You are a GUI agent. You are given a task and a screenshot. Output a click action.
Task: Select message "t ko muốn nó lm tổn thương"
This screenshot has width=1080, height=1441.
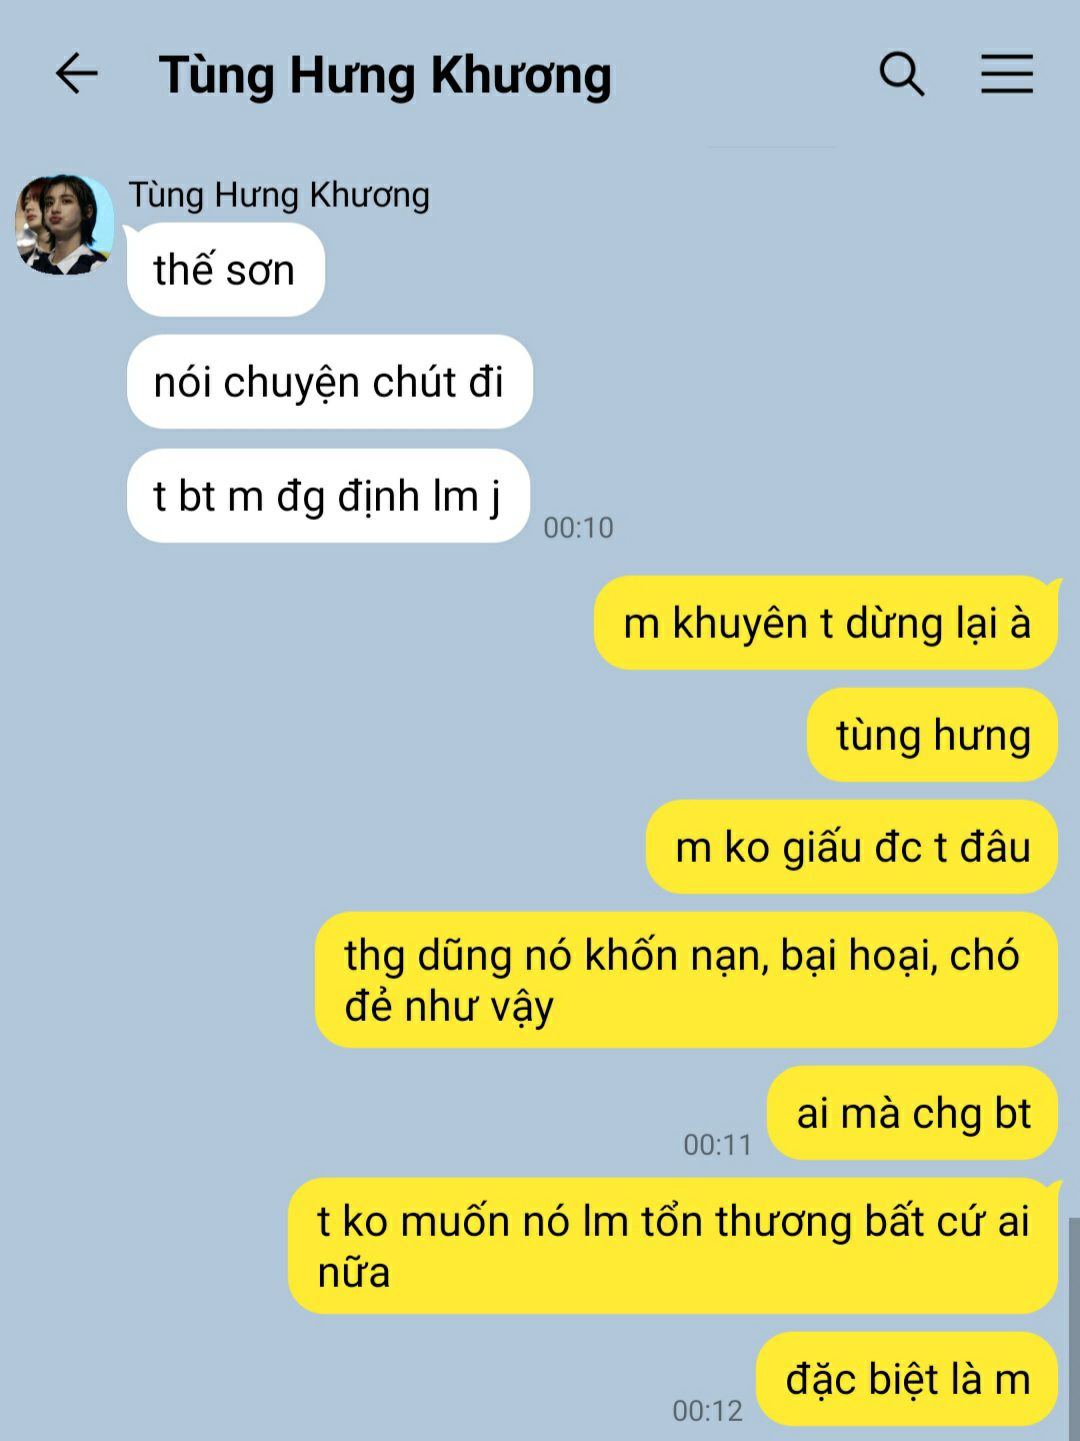[x=673, y=1246]
